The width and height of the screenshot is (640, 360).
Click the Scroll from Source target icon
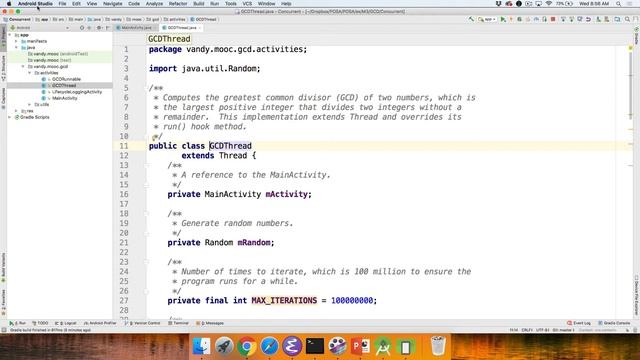point(82,28)
